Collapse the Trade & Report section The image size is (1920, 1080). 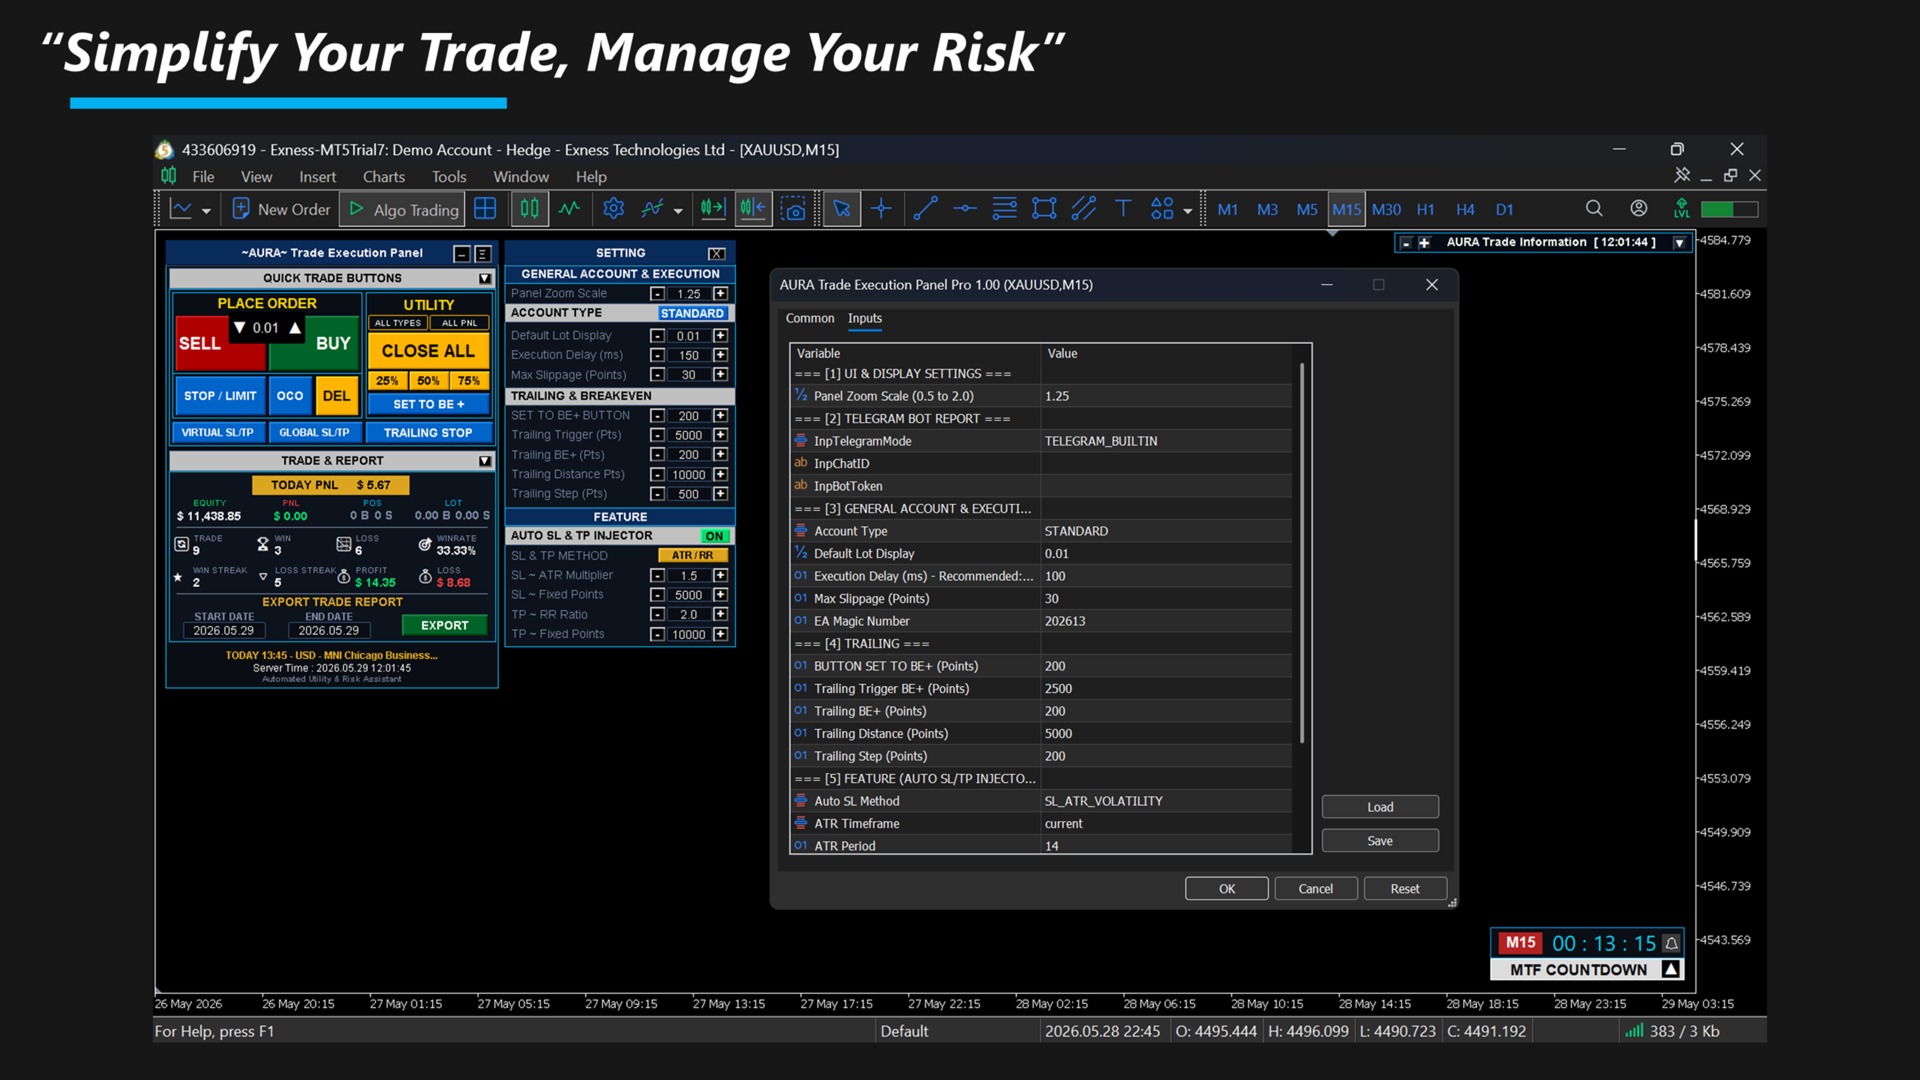pos(485,461)
